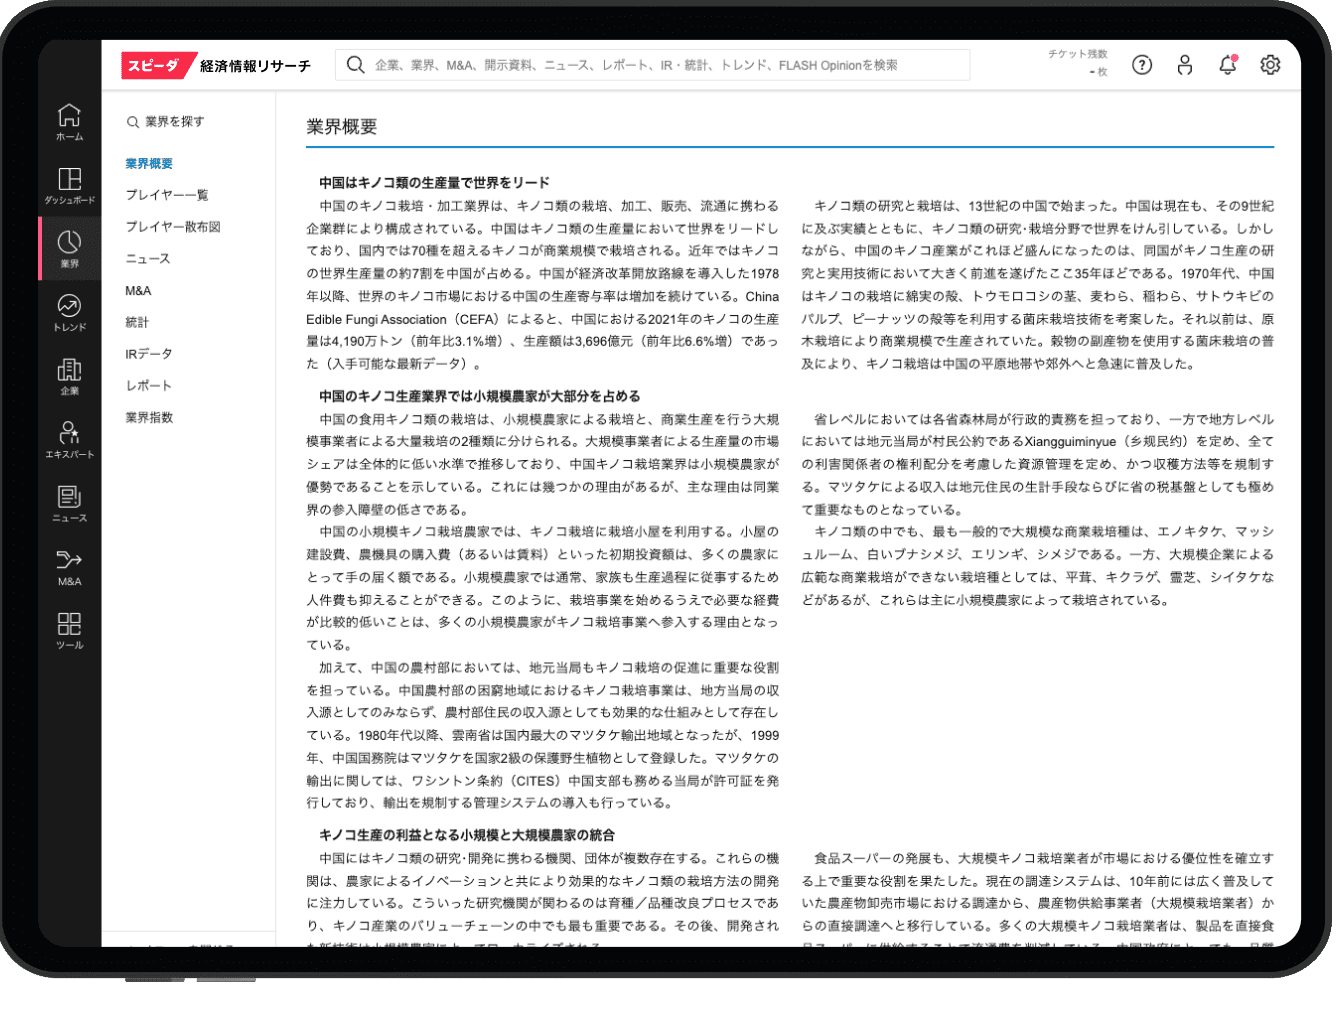
Task: Select 統計 in the side menu
Action: 137,322
